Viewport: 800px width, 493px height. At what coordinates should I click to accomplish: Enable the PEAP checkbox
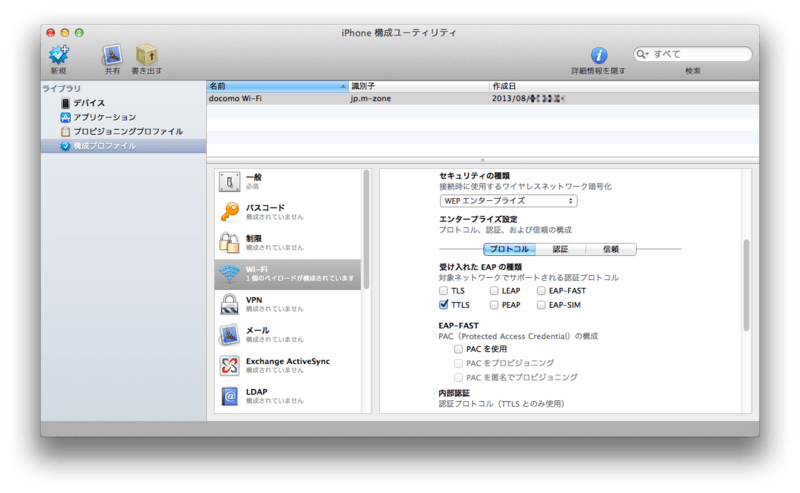[494, 305]
